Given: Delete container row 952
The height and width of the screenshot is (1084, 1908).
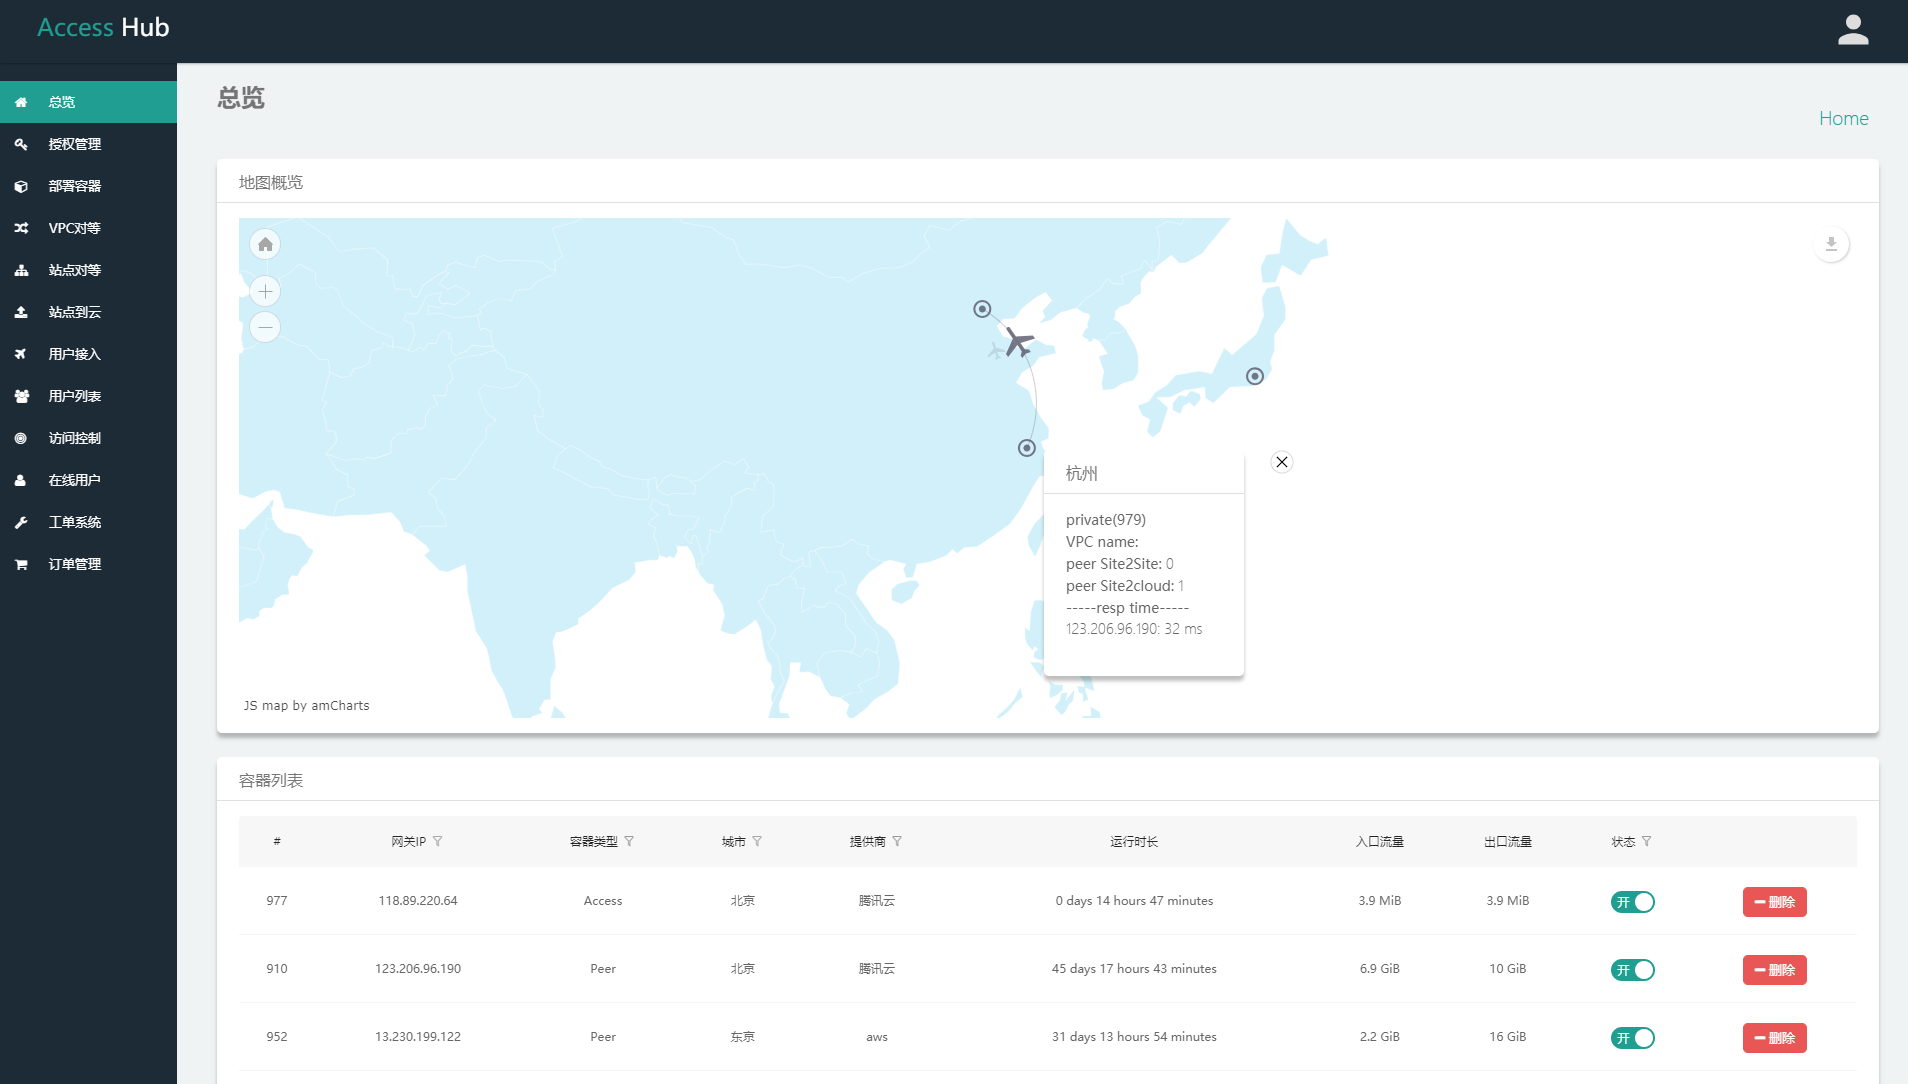Looking at the screenshot, I should click(1774, 1038).
